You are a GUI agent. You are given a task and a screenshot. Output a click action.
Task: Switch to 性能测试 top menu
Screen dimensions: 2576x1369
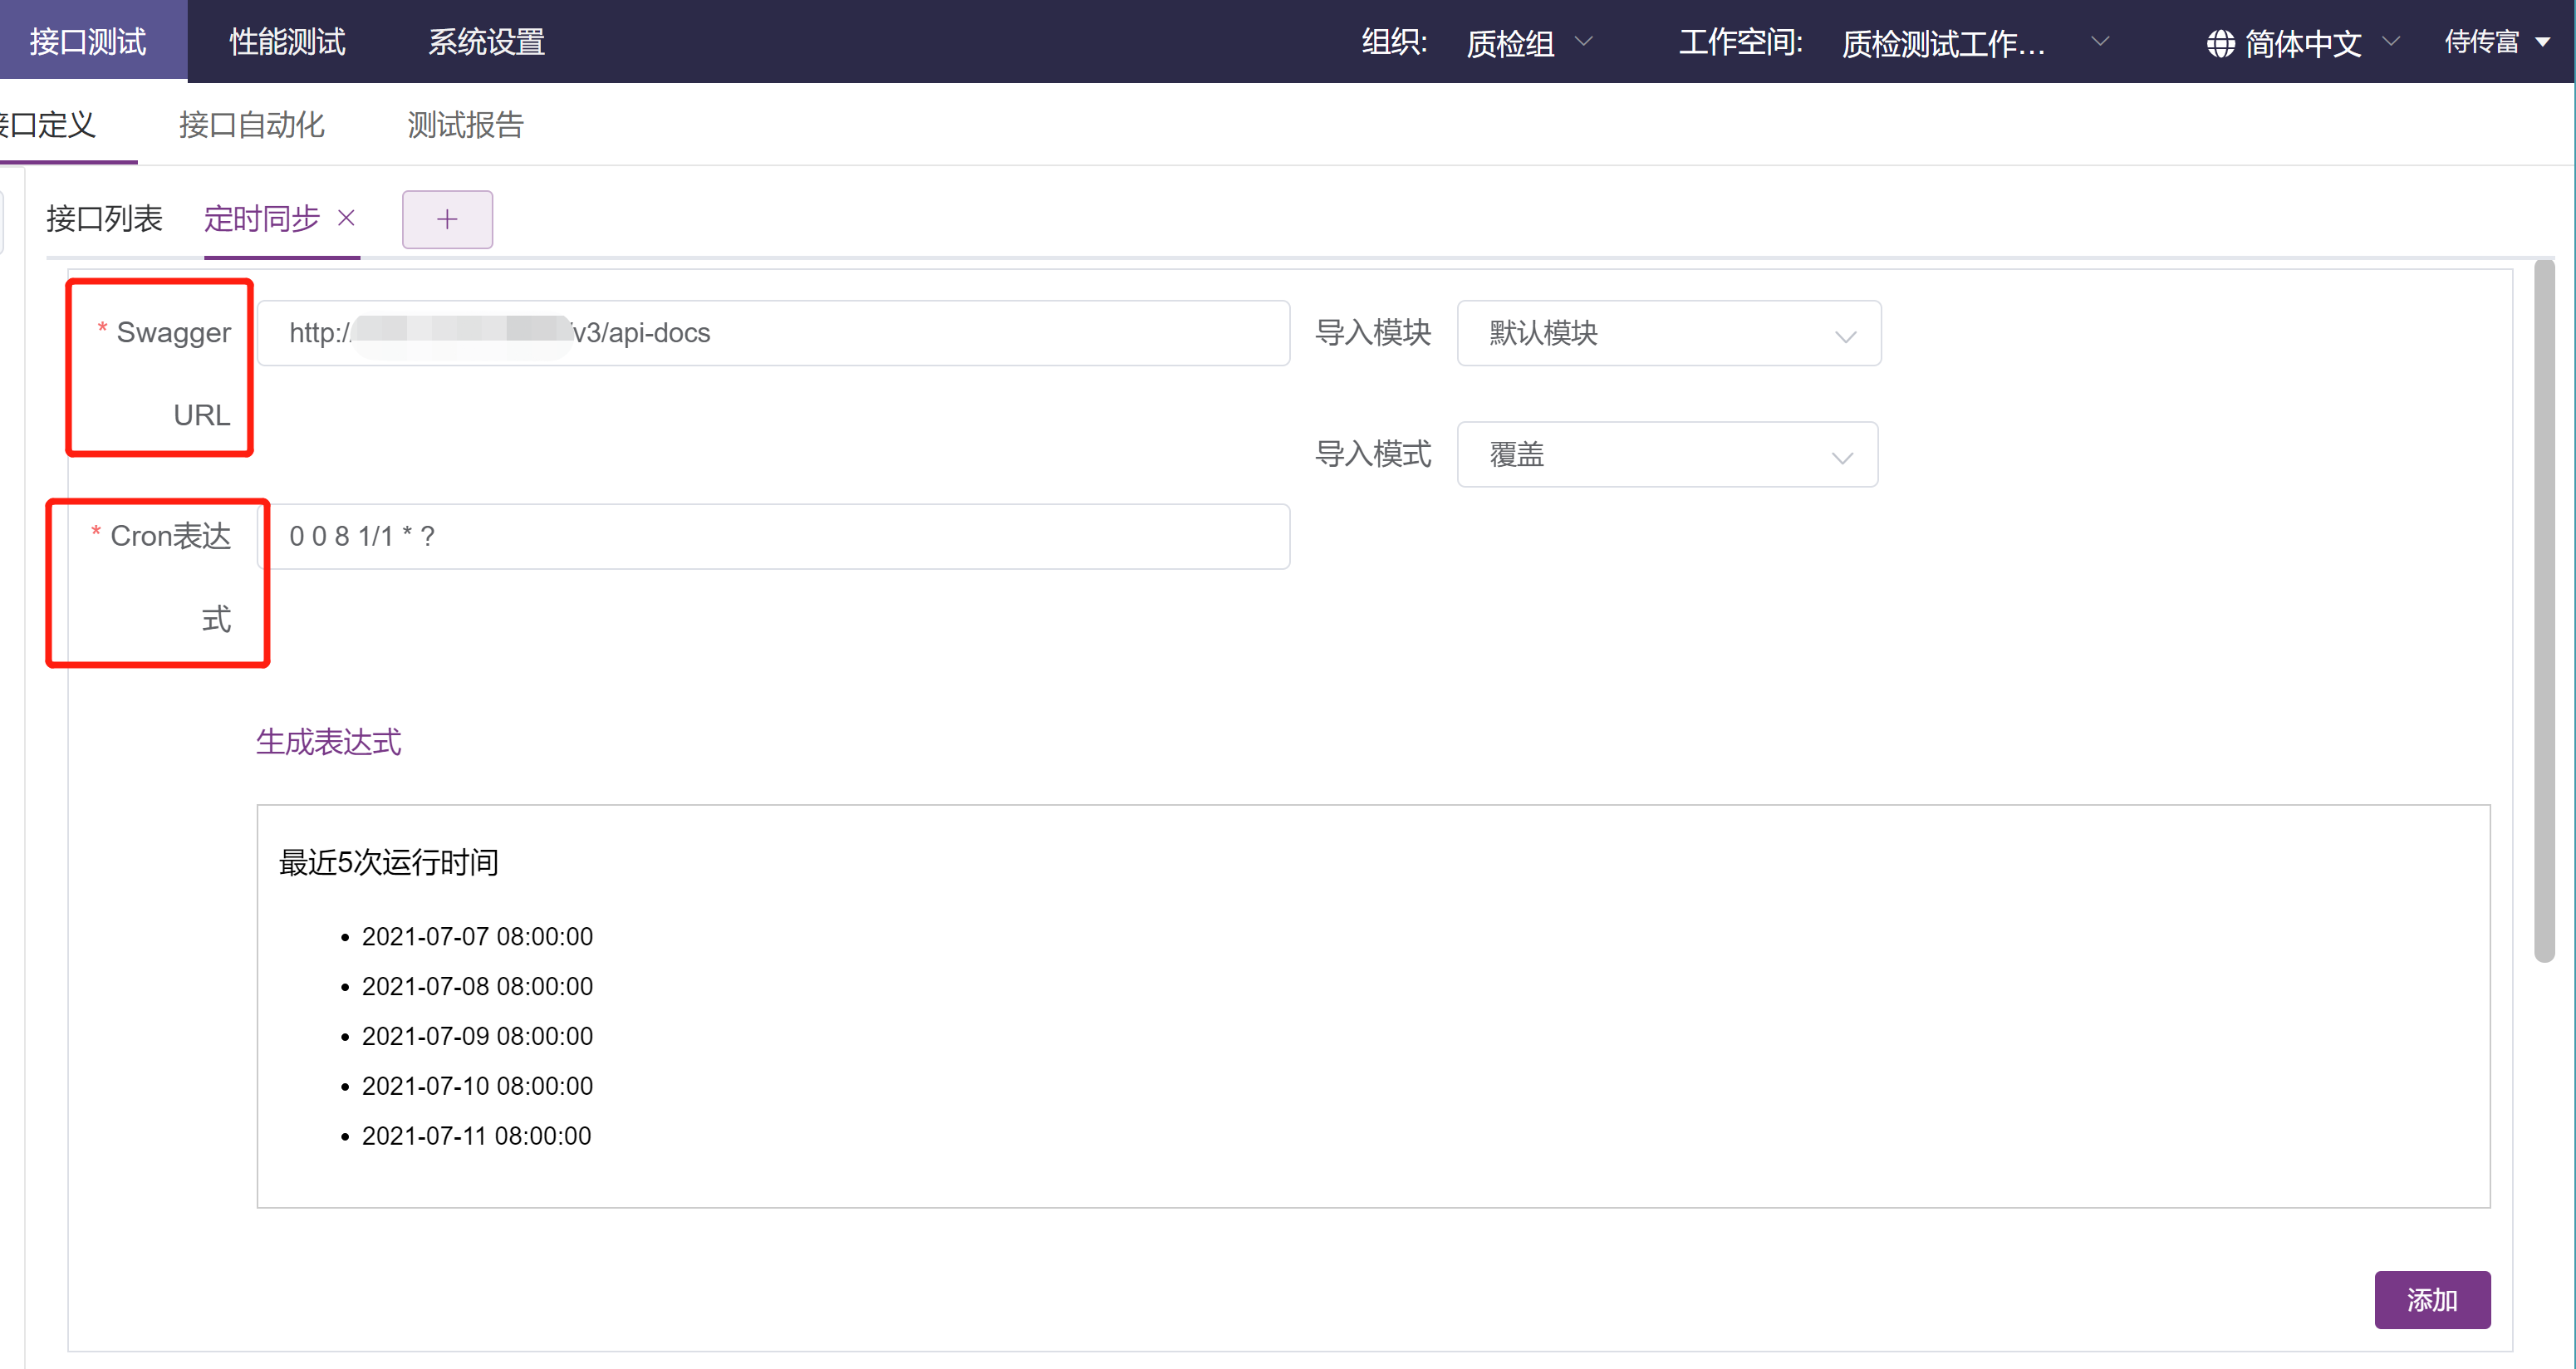pyautogui.click(x=287, y=41)
